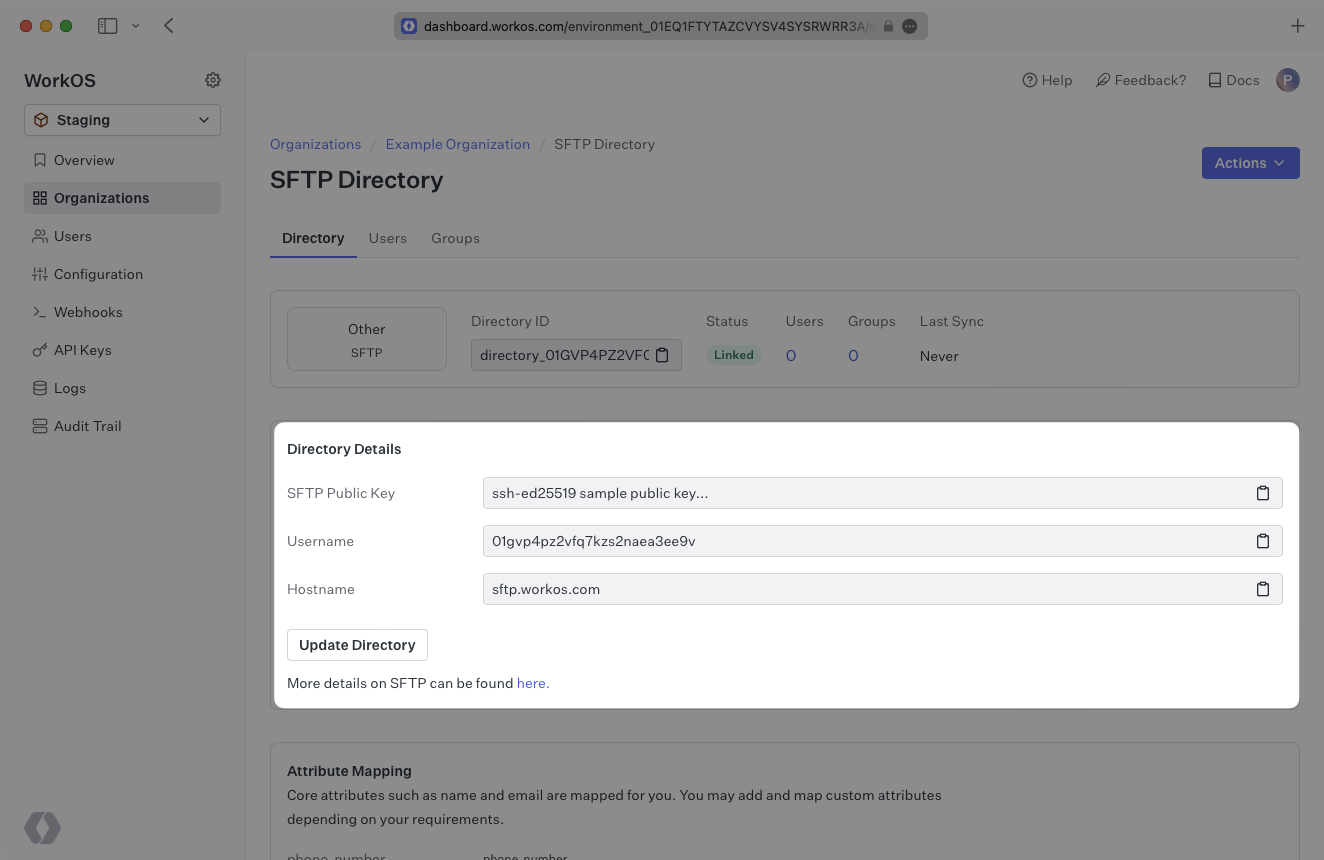The width and height of the screenshot is (1324, 860).
Task: Open environment settings via the gear icon
Action: point(212,80)
